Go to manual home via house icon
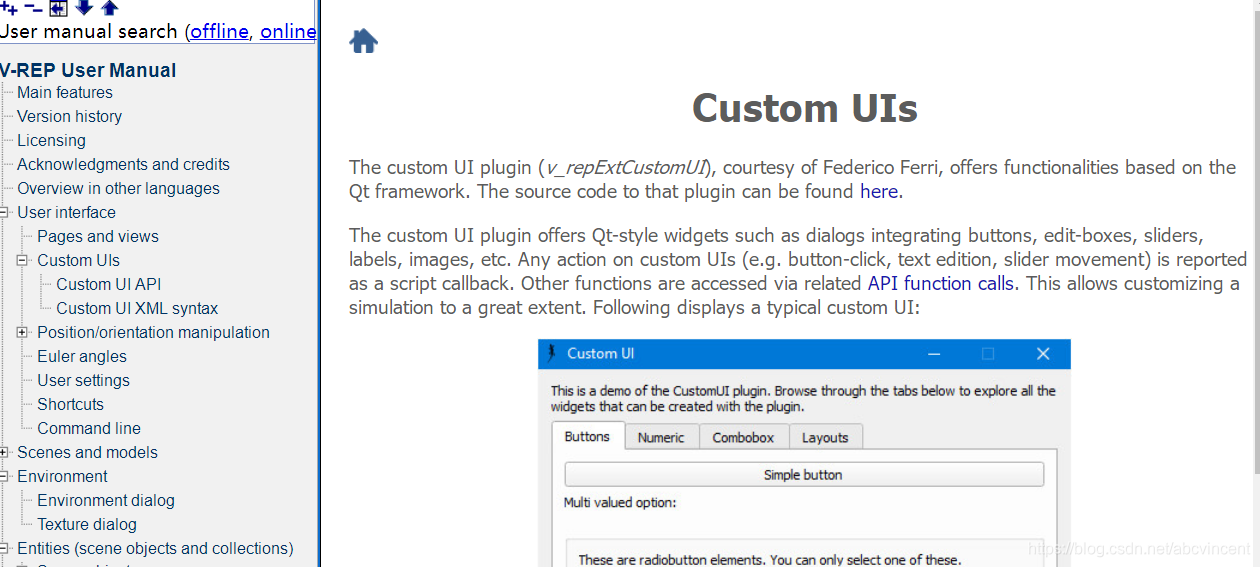The width and height of the screenshot is (1260, 567). pyautogui.click(x=363, y=41)
